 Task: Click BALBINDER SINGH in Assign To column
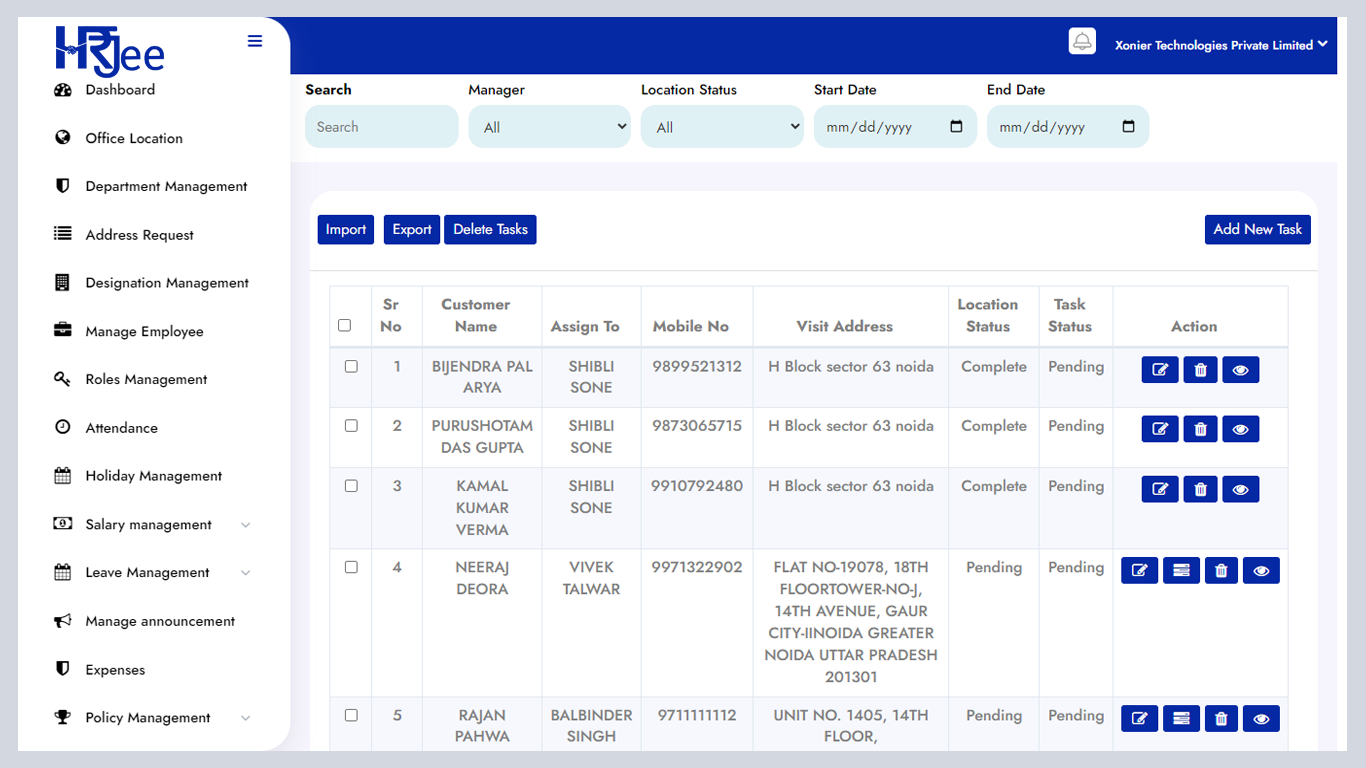(591, 726)
